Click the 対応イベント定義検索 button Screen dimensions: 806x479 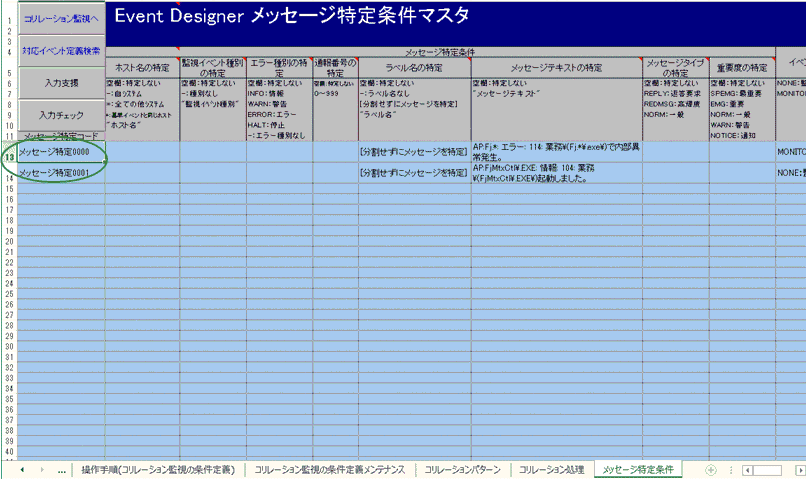(x=61, y=51)
